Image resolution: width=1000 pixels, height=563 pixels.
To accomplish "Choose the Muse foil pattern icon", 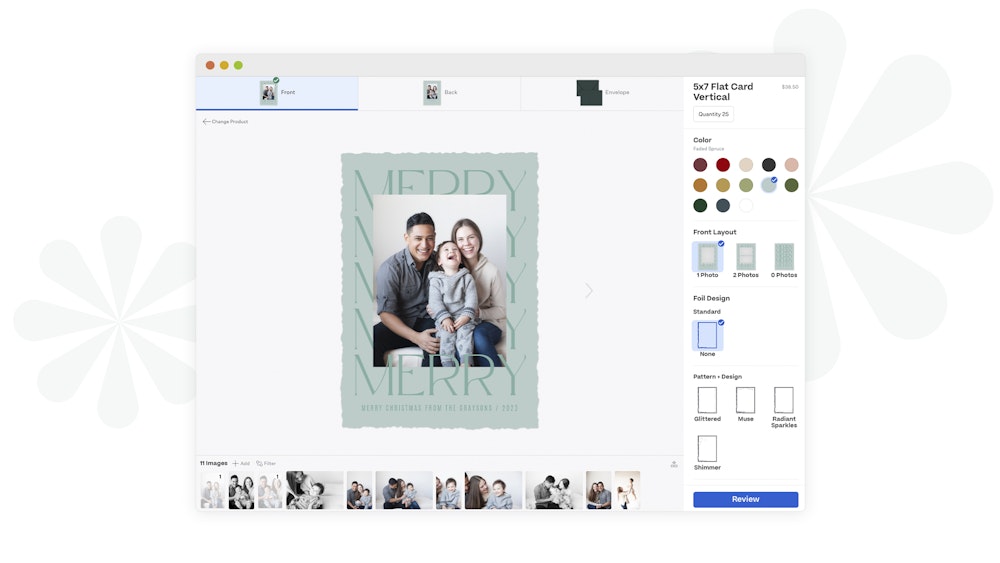I will pos(745,400).
